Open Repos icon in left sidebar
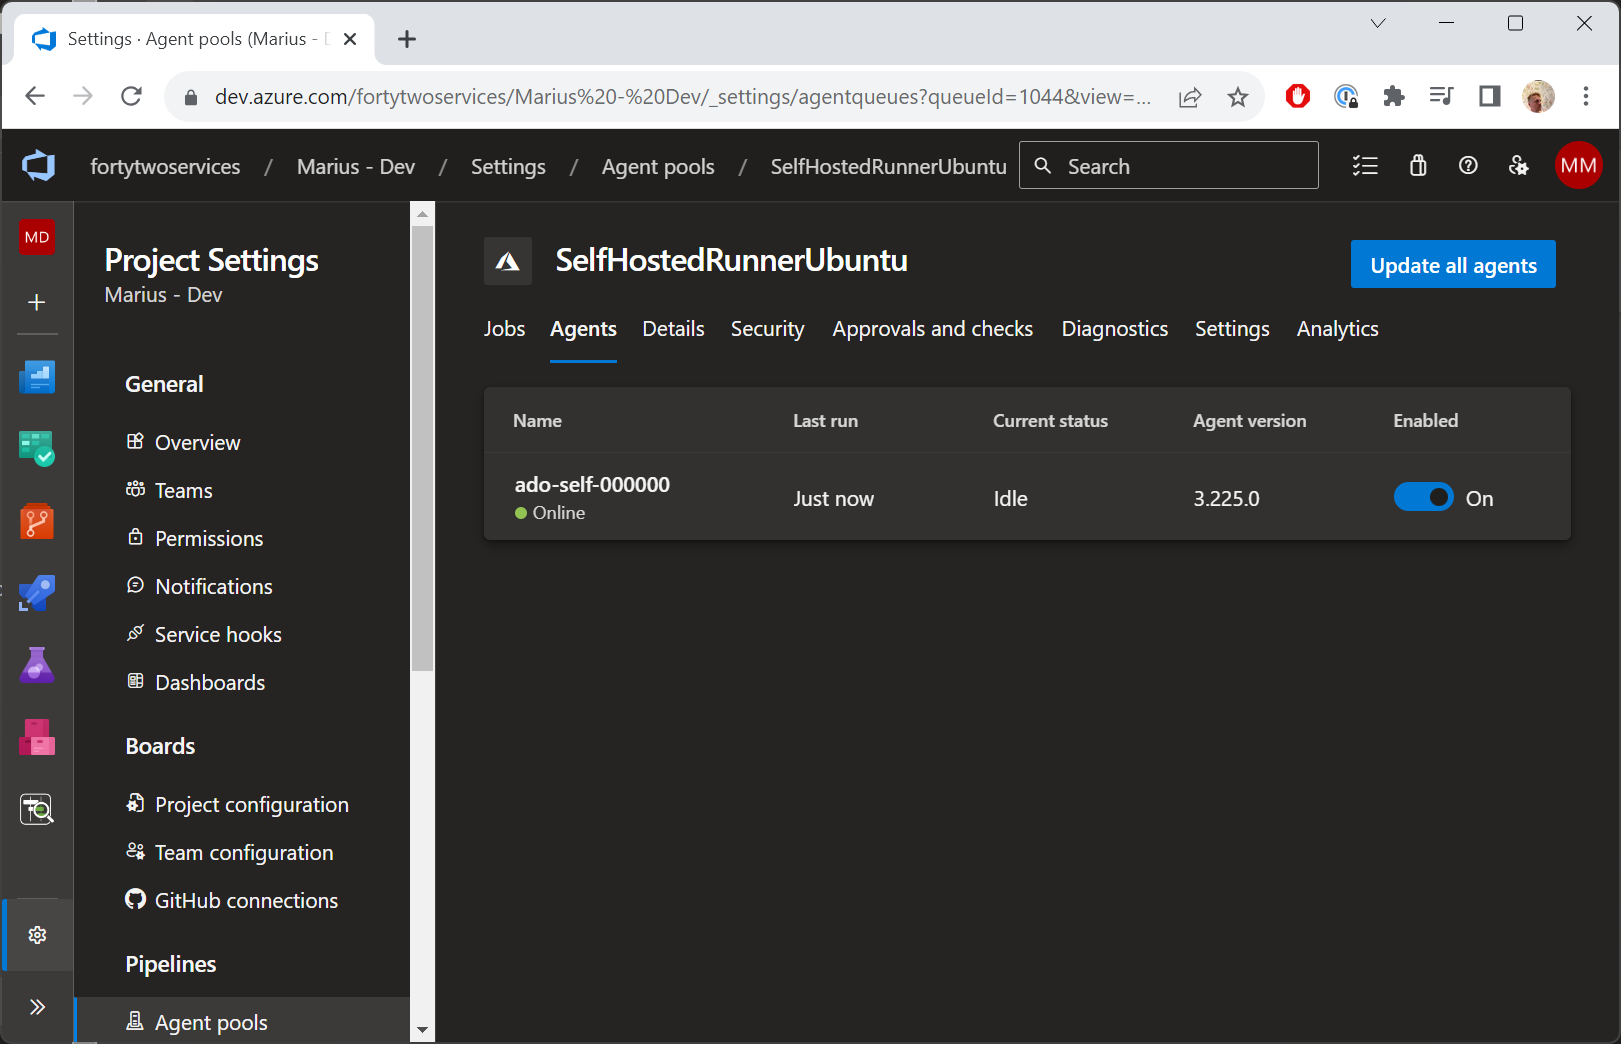 point(37,521)
